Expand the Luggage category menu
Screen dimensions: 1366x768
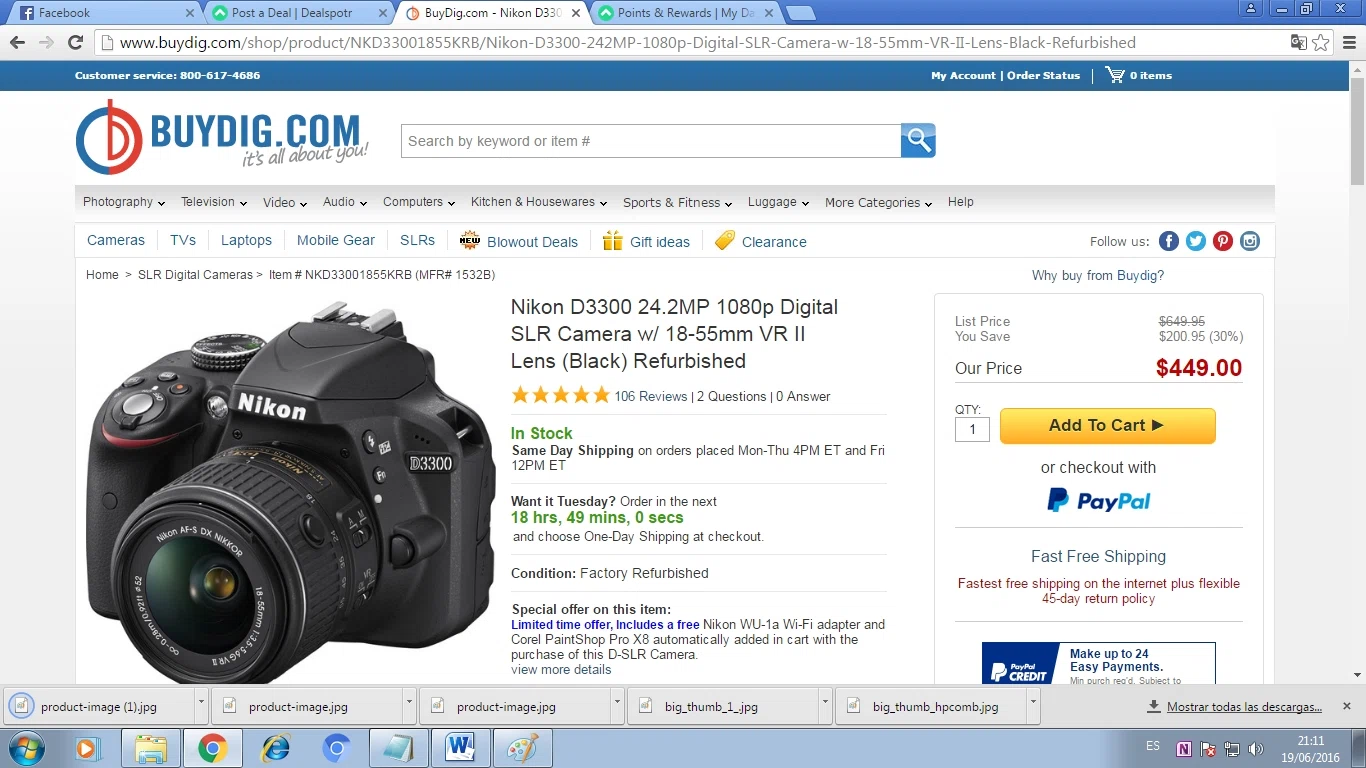[x=779, y=202]
